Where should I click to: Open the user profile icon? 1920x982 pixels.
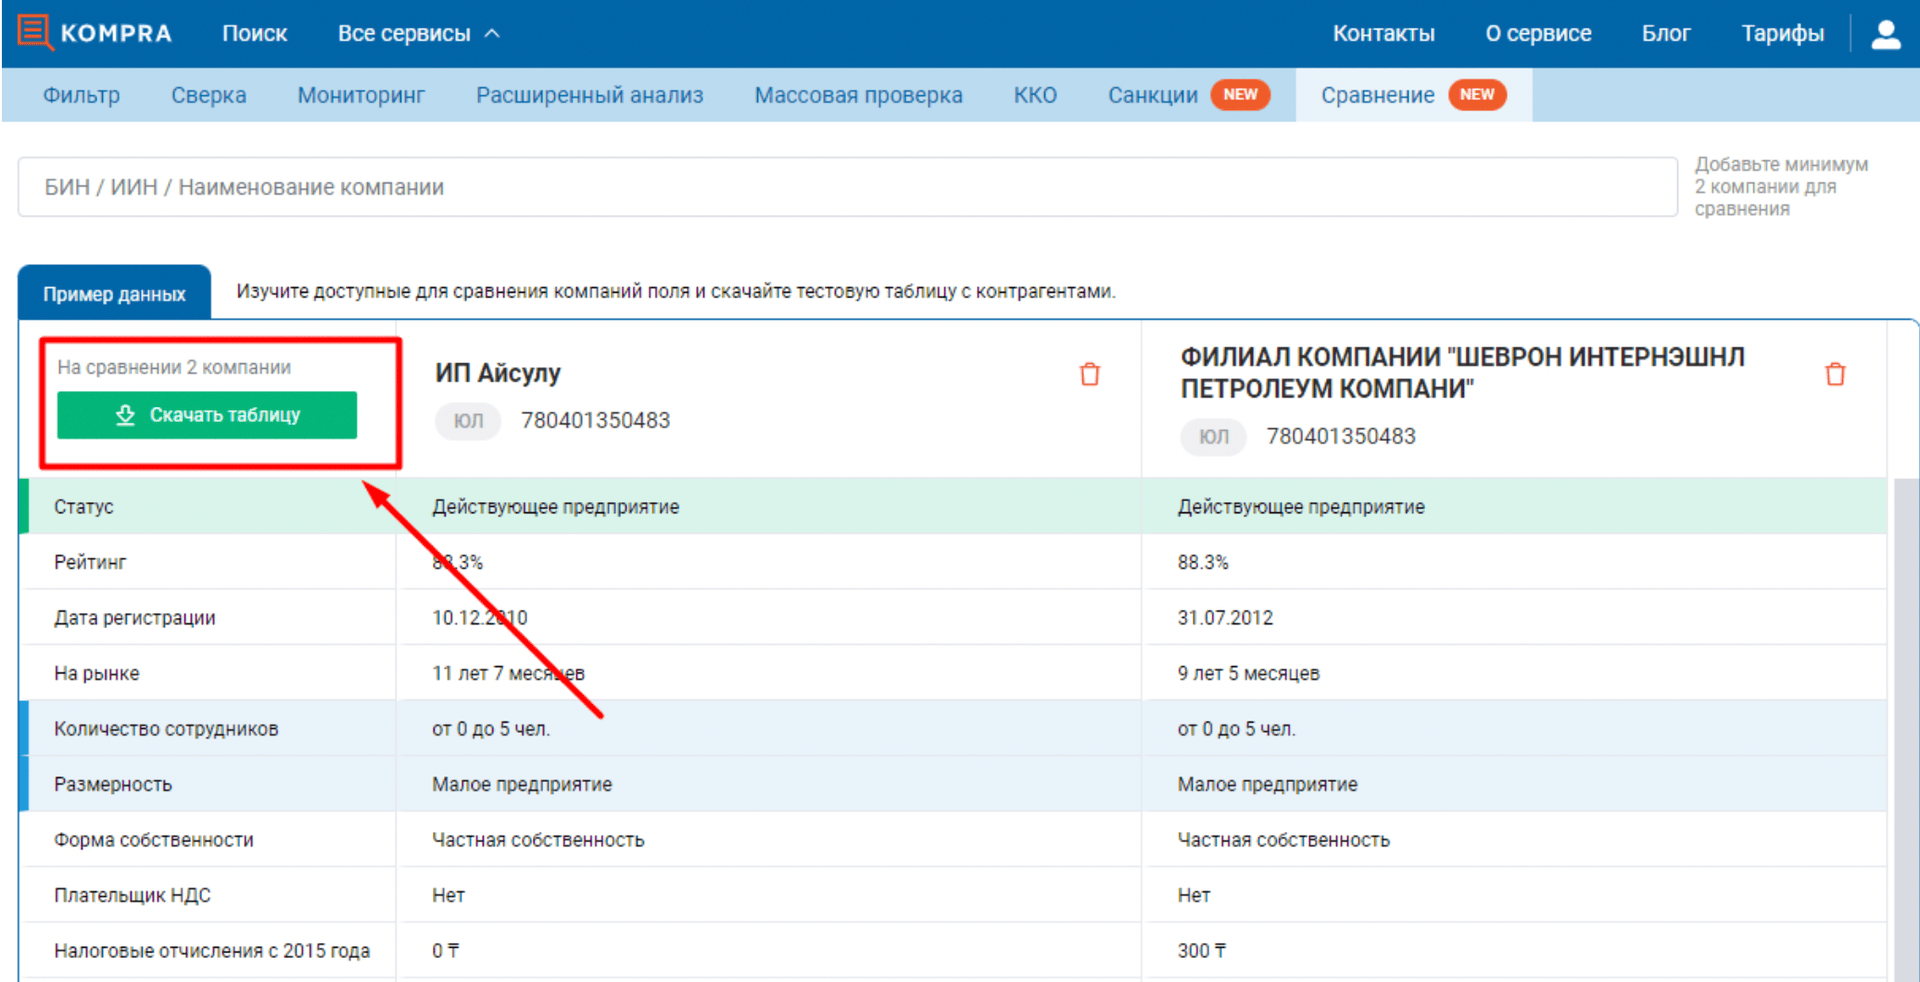1885,34
